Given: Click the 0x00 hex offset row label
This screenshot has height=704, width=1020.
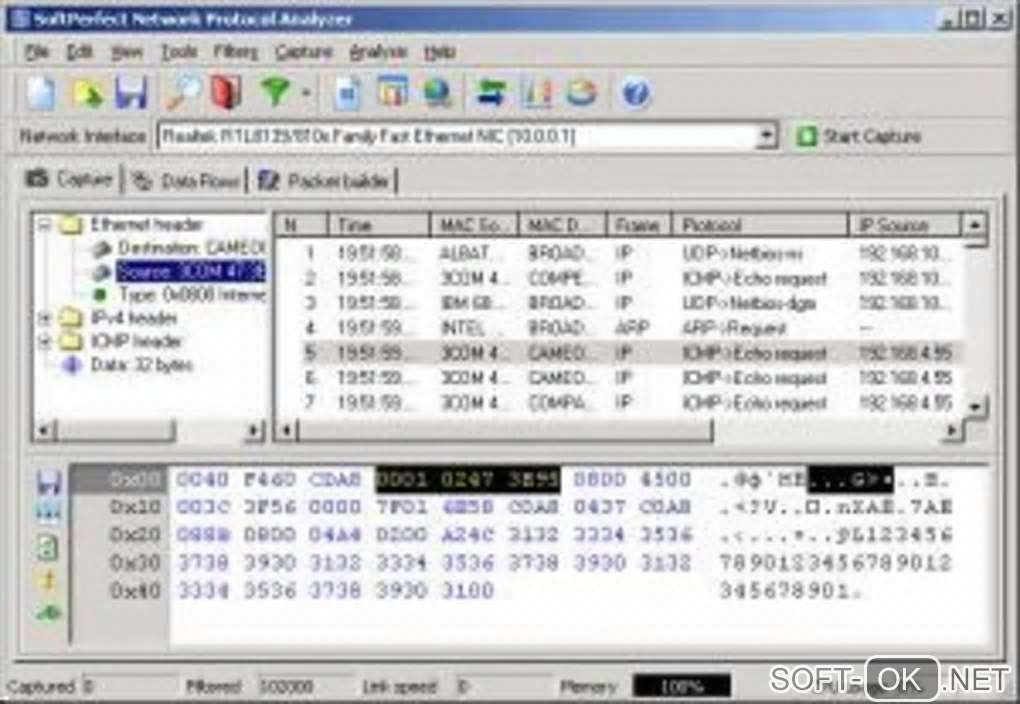Looking at the screenshot, I should click(x=135, y=480).
